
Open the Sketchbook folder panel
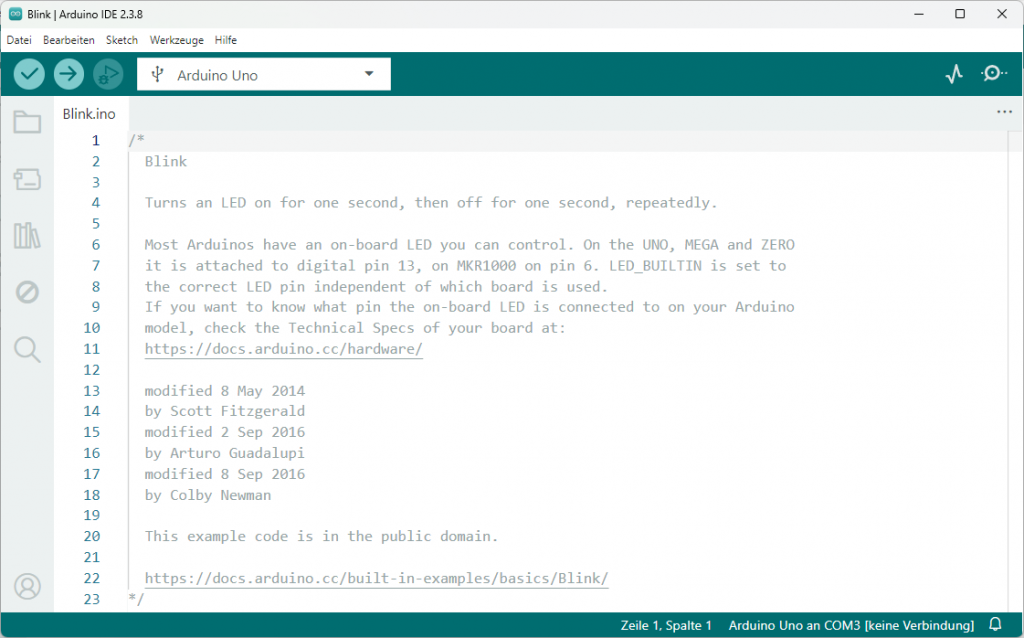point(27,123)
